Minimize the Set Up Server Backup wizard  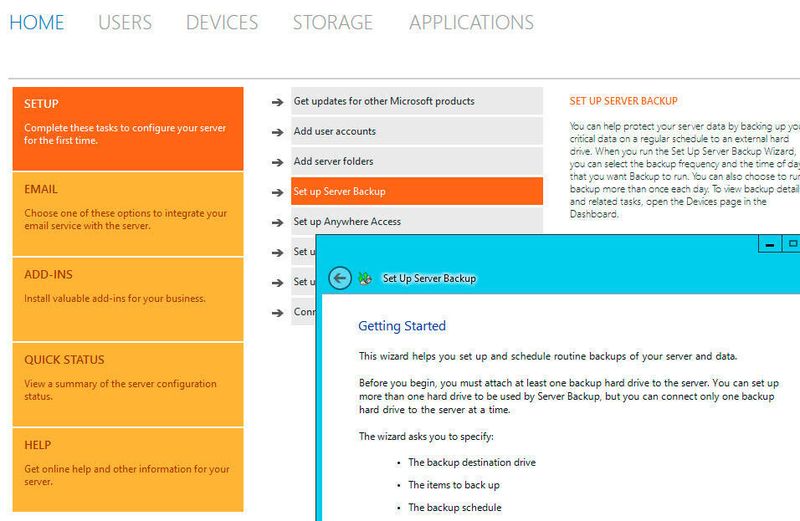770,244
